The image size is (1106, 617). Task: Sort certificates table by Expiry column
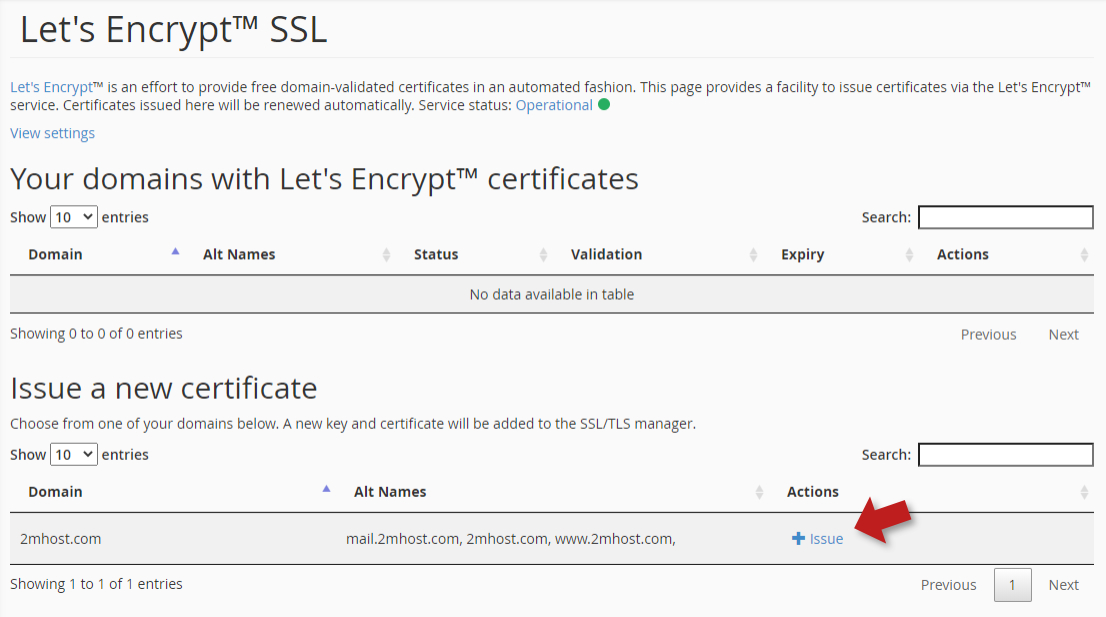click(x=802, y=254)
